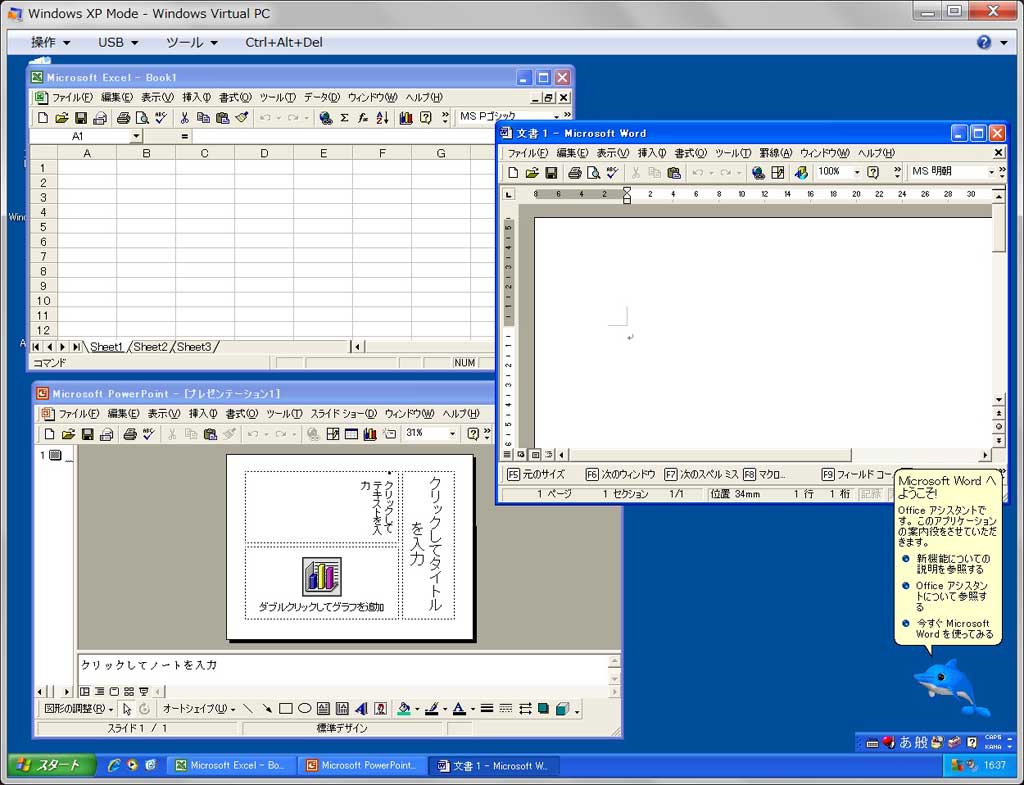Click the Open folder icon in Excel
The image size is (1024, 785).
point(62,118)
